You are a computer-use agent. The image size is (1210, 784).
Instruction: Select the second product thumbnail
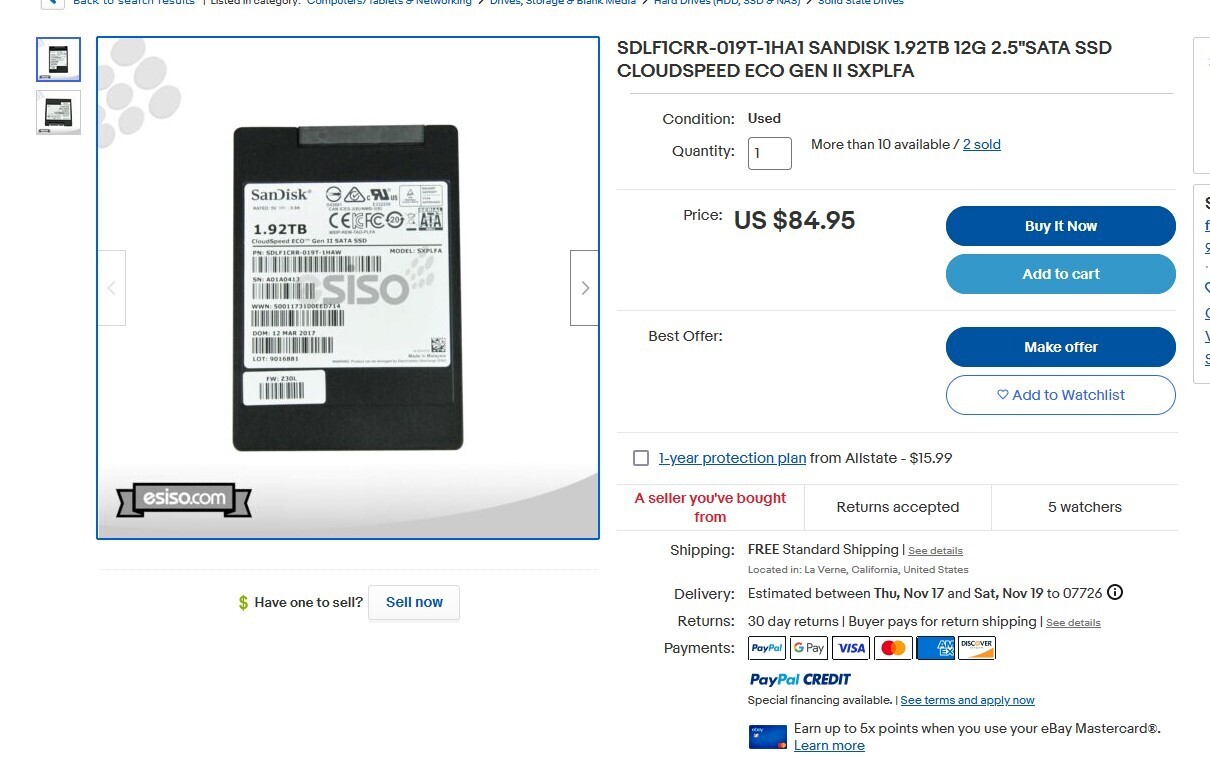58,112
